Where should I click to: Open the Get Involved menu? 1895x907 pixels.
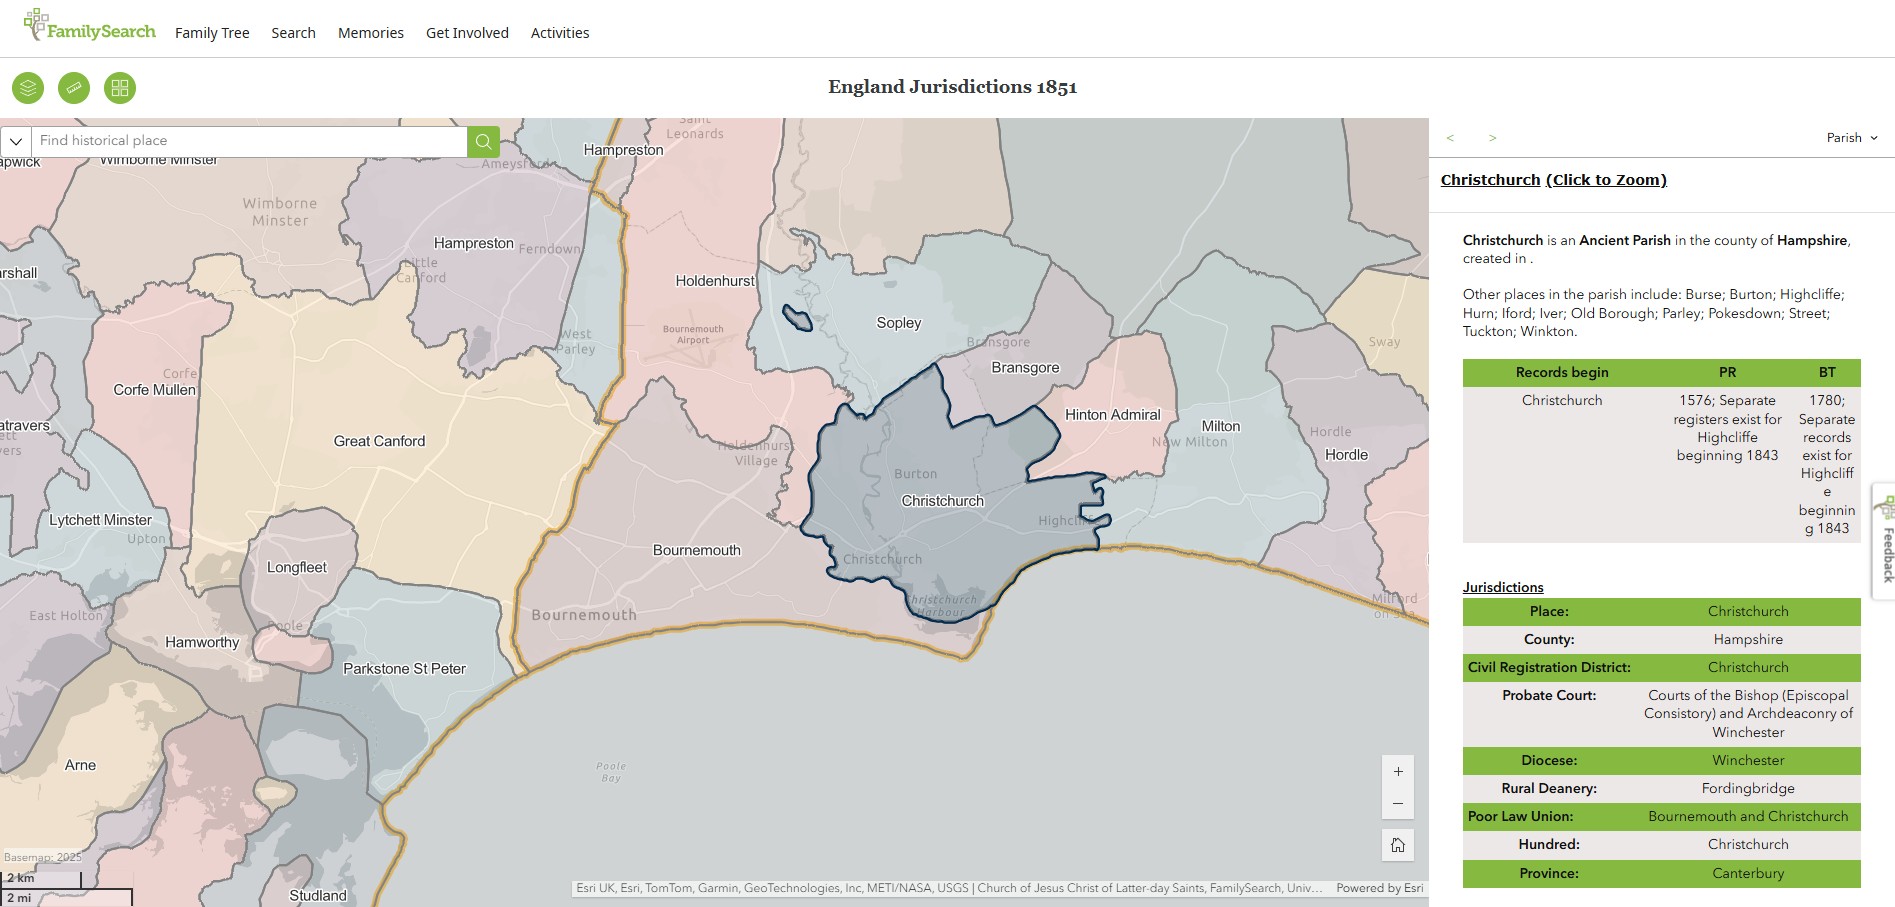[467, 33]
